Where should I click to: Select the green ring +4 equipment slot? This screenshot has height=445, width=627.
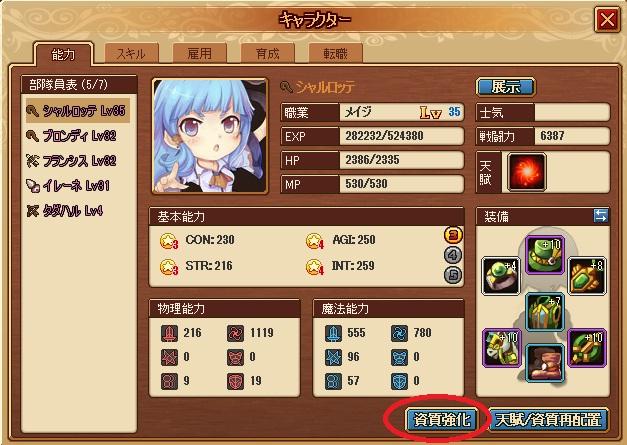click(501, 276)
